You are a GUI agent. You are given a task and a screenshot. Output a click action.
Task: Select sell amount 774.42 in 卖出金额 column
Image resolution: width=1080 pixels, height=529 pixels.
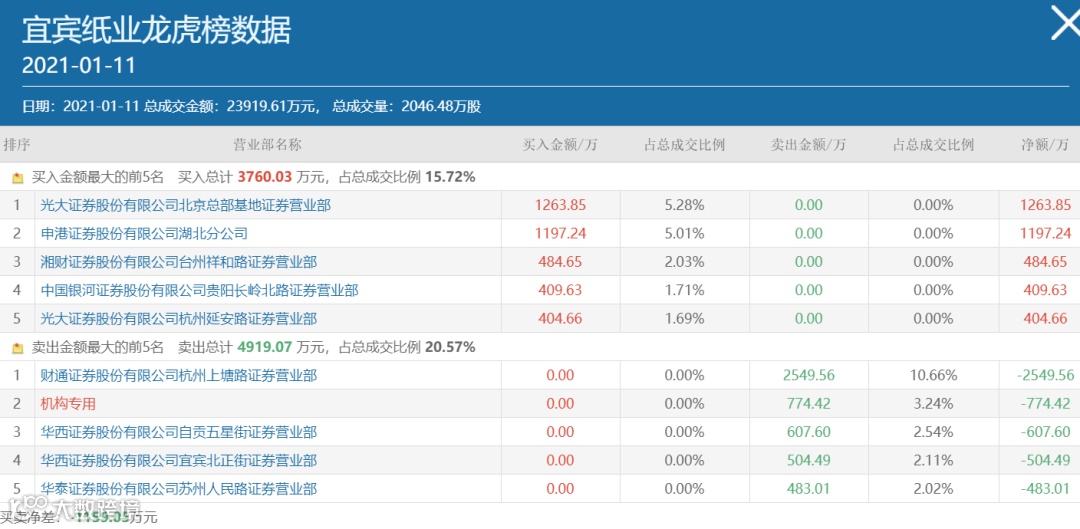point(809,404)
